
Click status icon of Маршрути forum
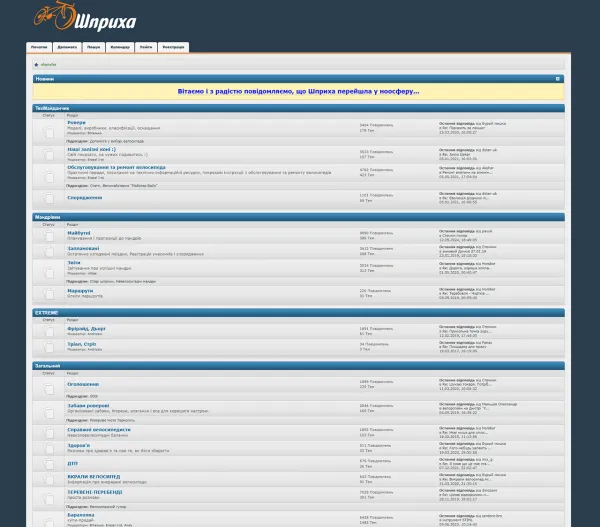coord(49,294)
